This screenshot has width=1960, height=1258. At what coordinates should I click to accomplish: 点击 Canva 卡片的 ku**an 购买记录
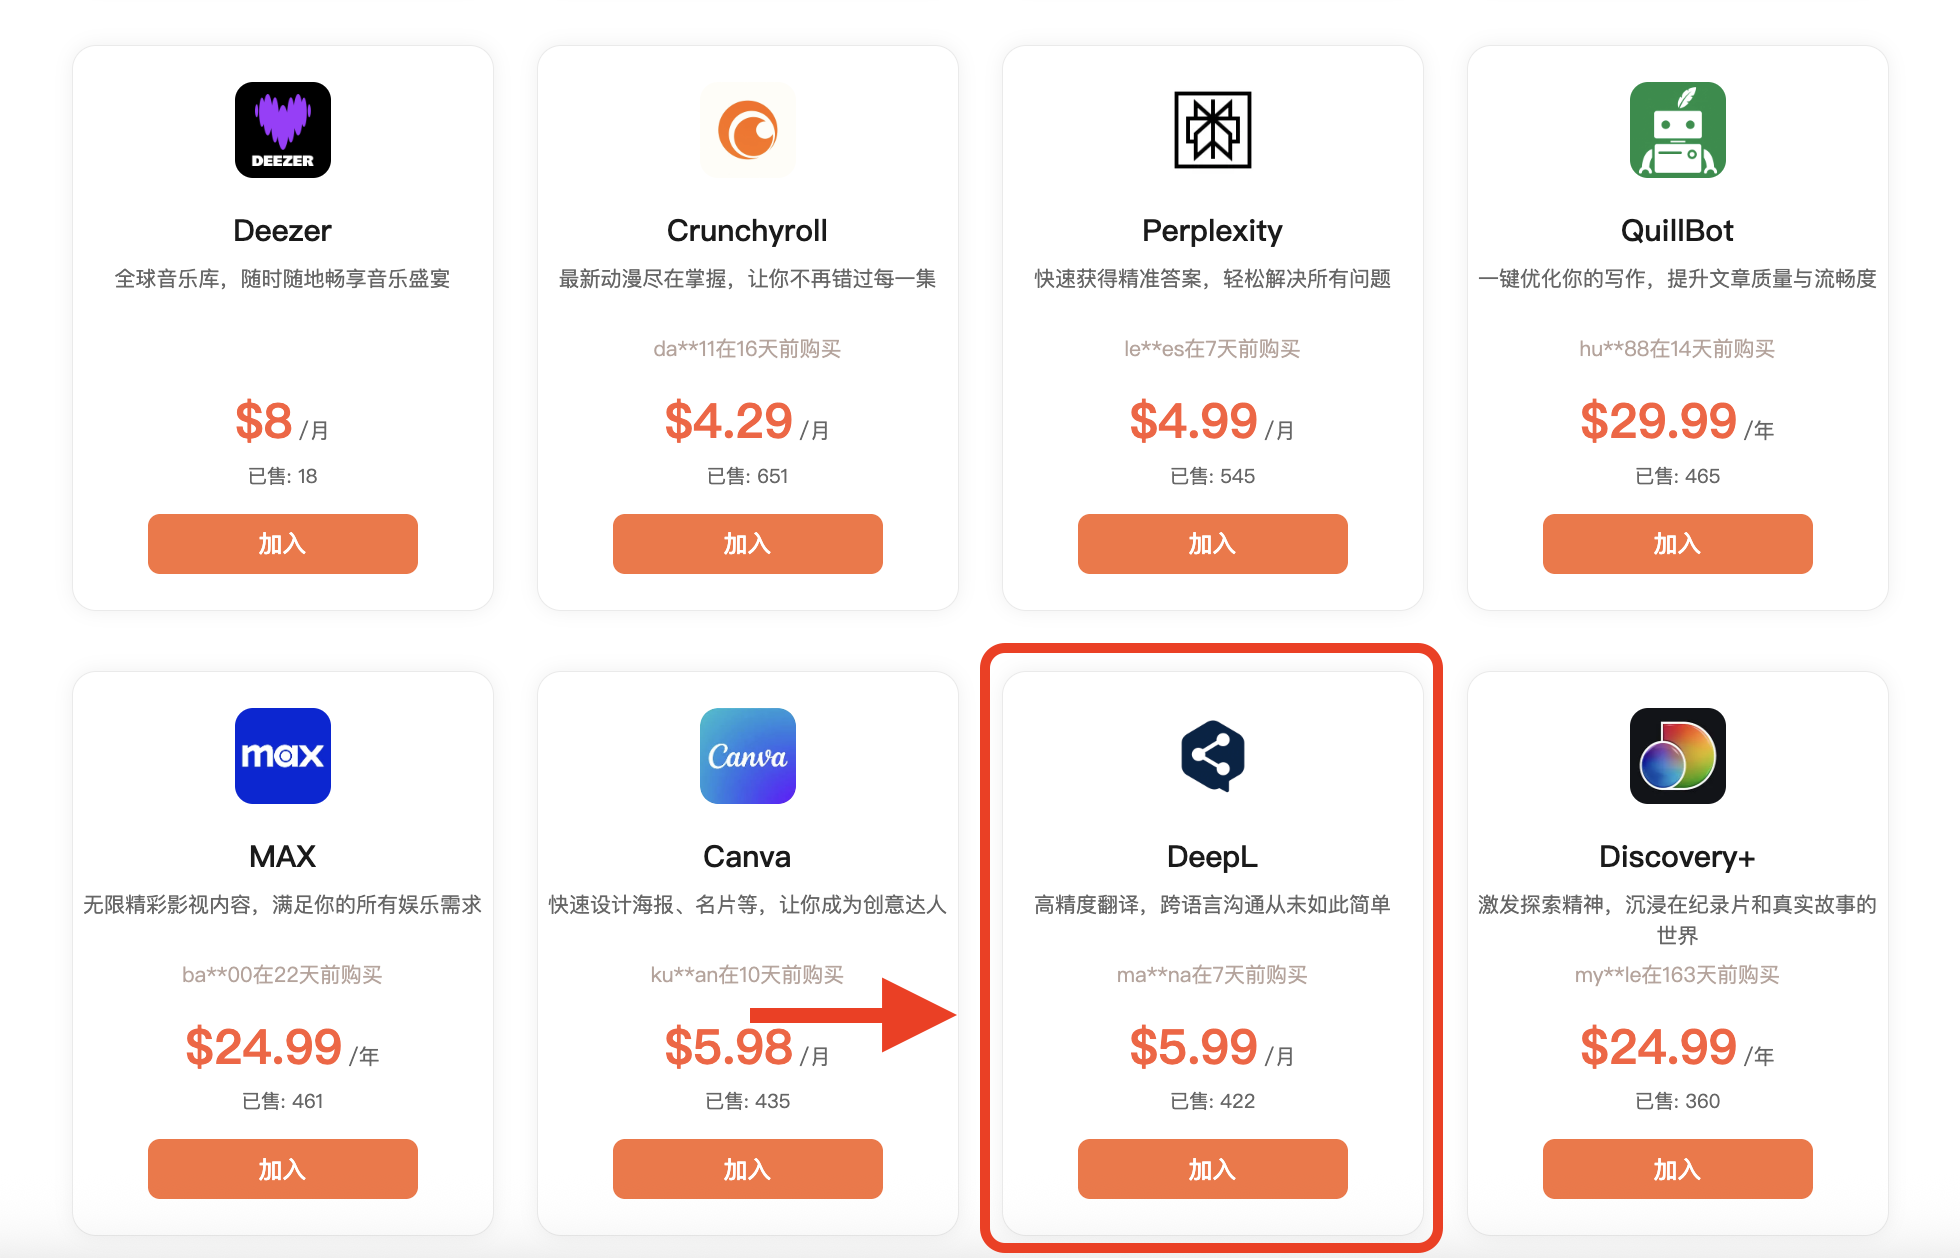(x=747, y=974)
